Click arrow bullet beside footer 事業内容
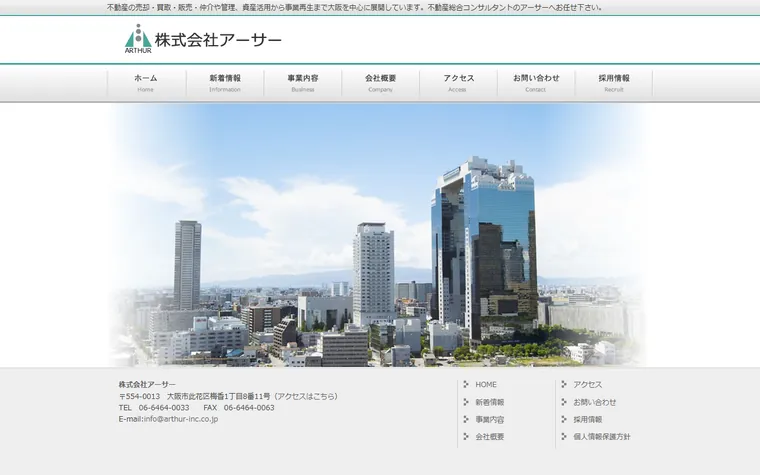The width and height of the screenshot is (760, 475). [x=466, y=419]
